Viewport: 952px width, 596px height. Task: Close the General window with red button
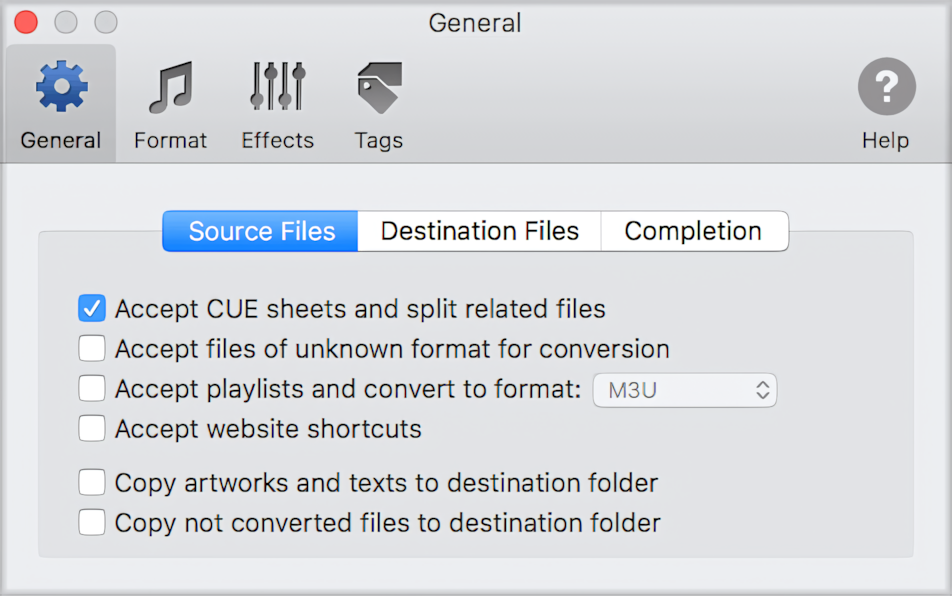[26, 22]
